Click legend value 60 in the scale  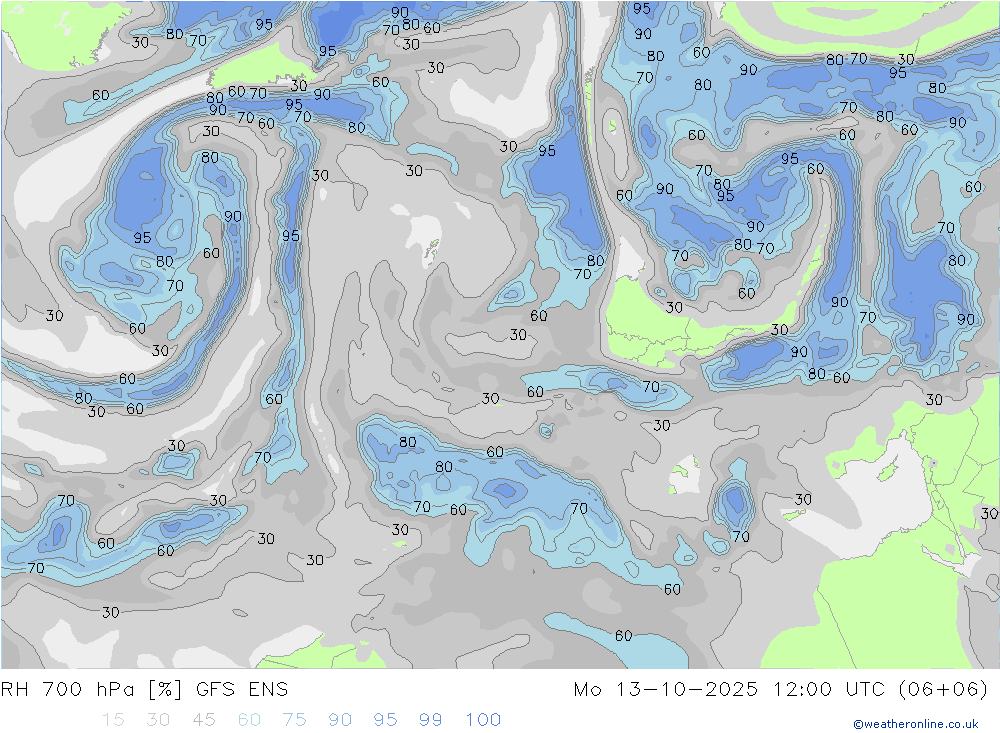pos(249,720)
